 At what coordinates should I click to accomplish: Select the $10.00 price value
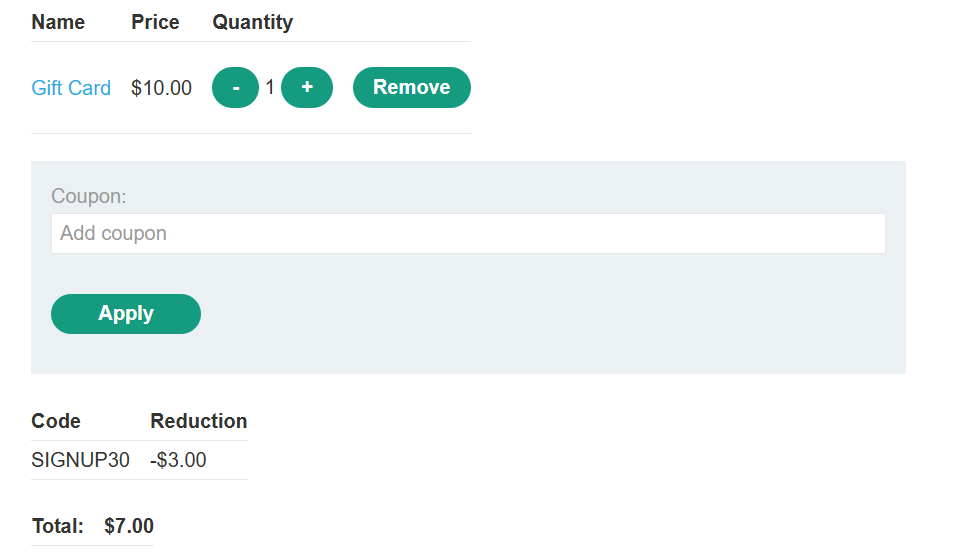pyautogui.click(x=161, y=88)
